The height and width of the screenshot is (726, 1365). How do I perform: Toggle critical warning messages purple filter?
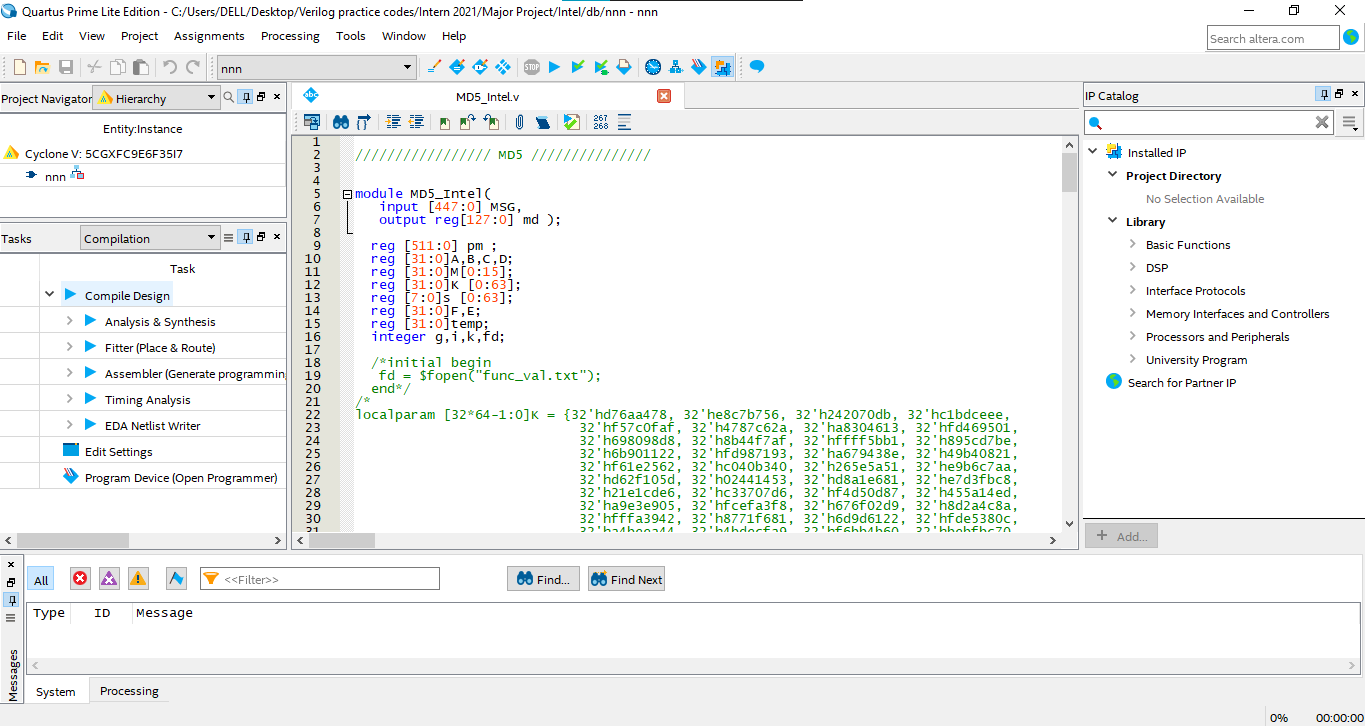coord(109,579)
